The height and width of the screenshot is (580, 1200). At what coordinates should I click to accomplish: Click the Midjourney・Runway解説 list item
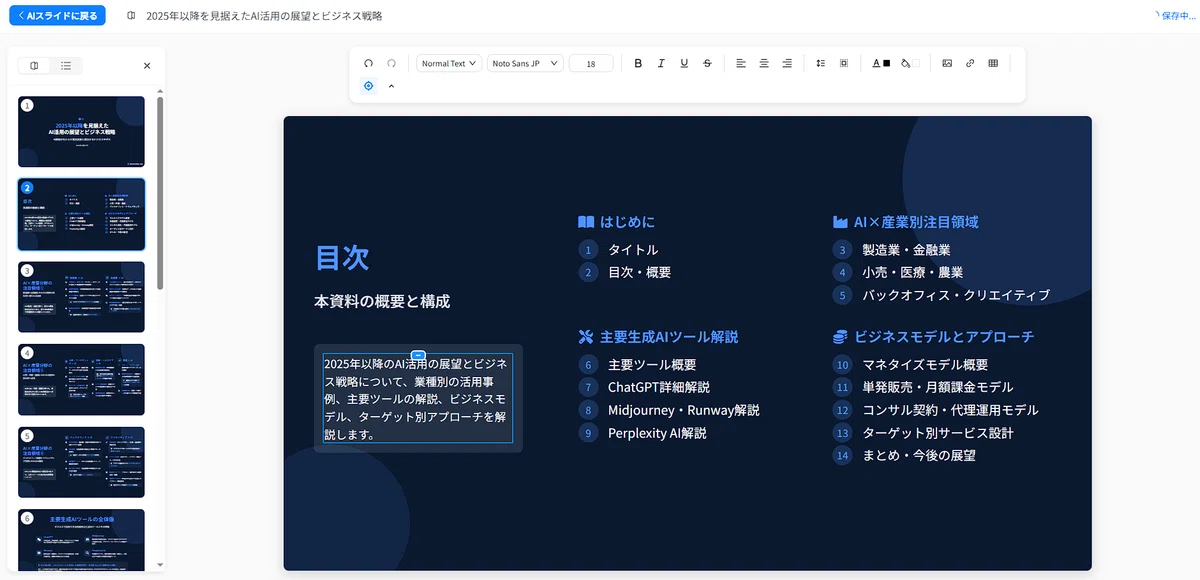coord(684,410)
